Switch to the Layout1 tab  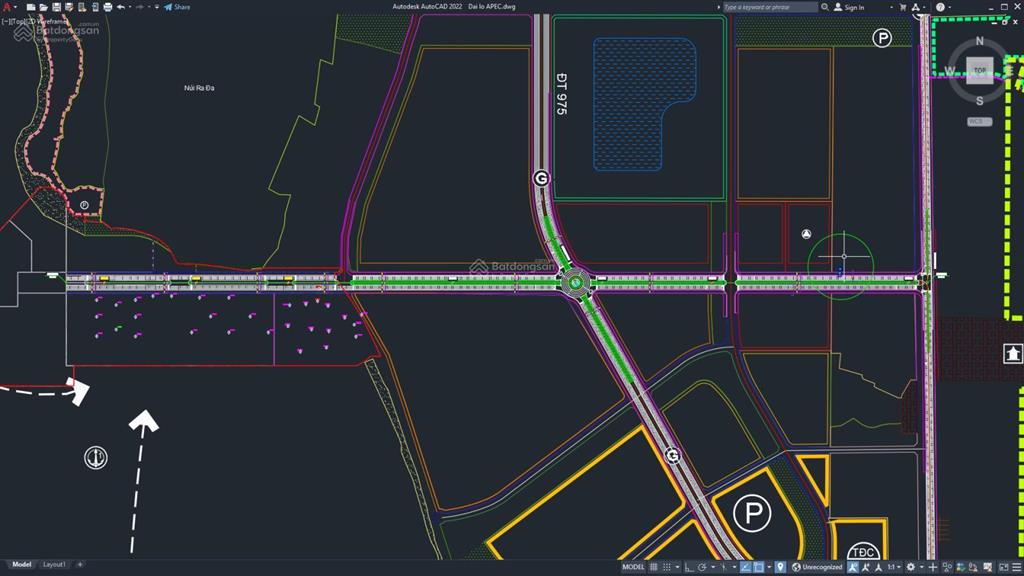tap(54, 565)
